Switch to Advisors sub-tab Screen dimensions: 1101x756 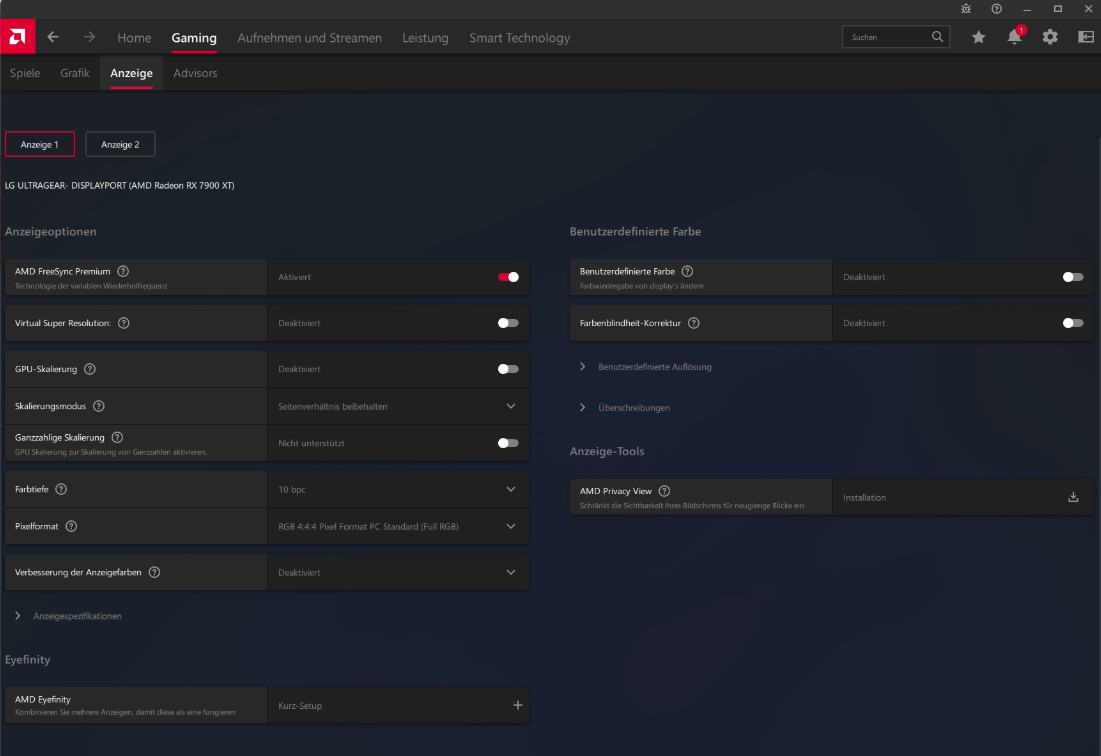(195, 73)
